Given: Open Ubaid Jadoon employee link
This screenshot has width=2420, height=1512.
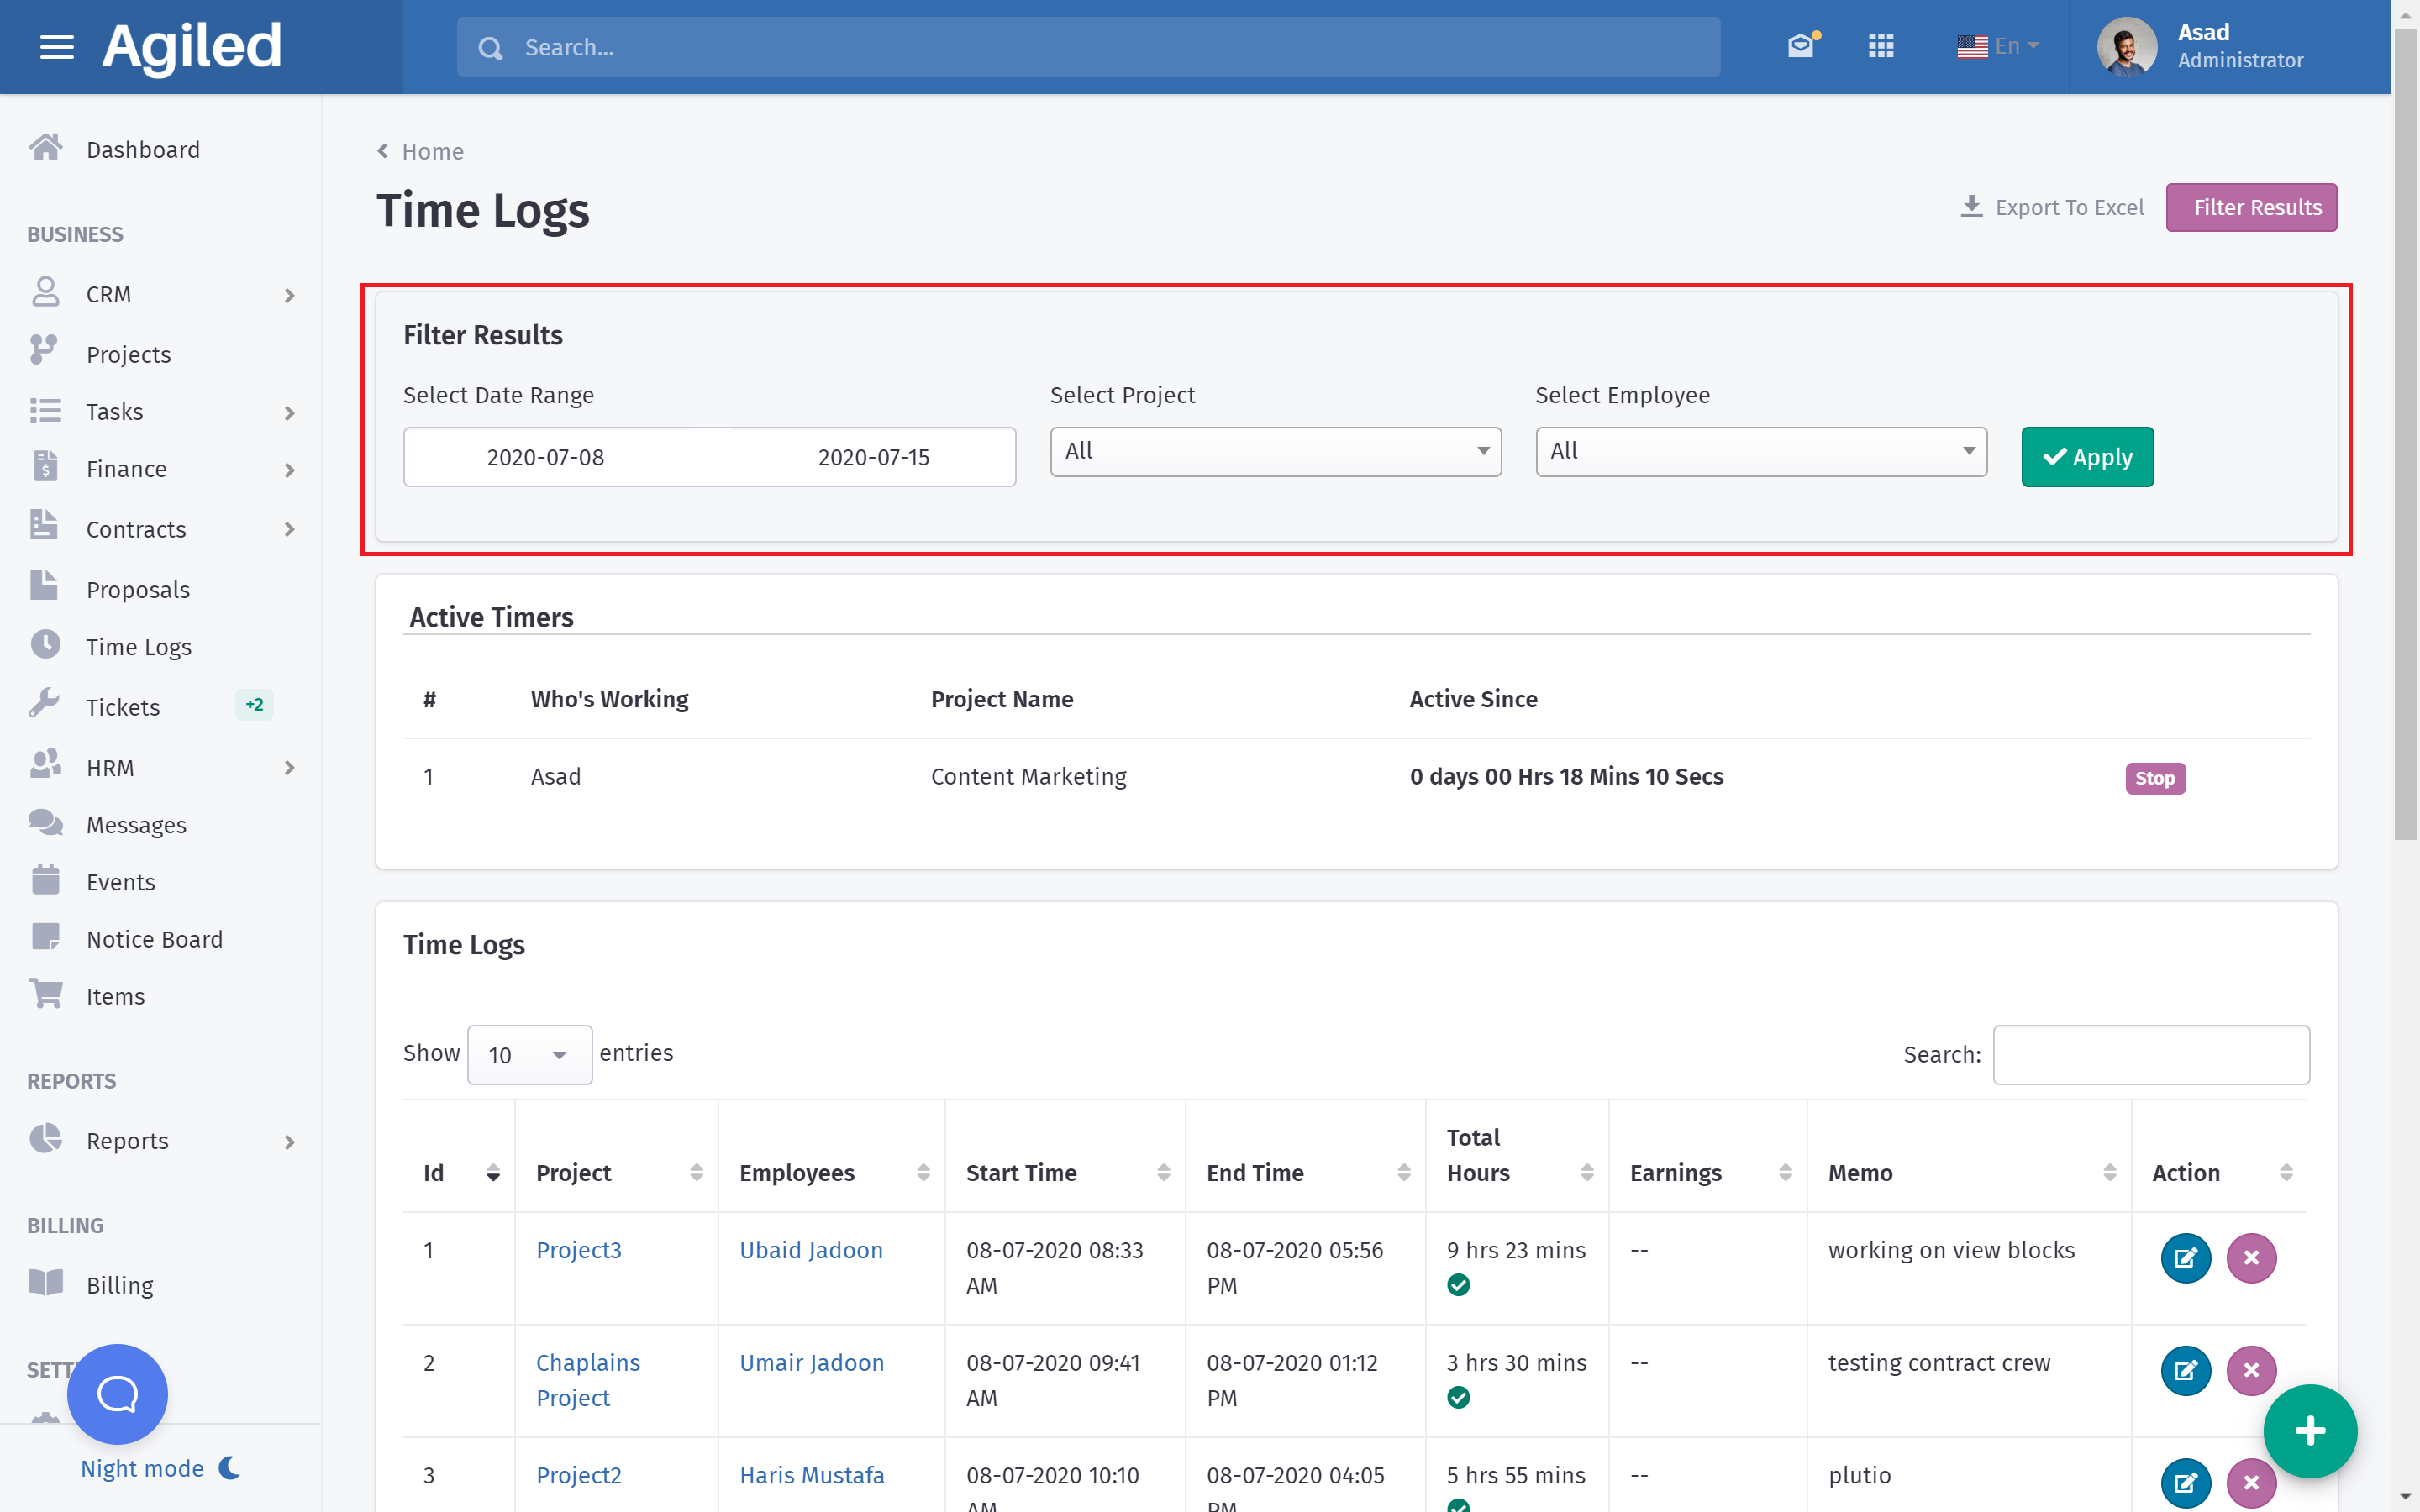Looking at the screenshot, I should click(811, 1250).
